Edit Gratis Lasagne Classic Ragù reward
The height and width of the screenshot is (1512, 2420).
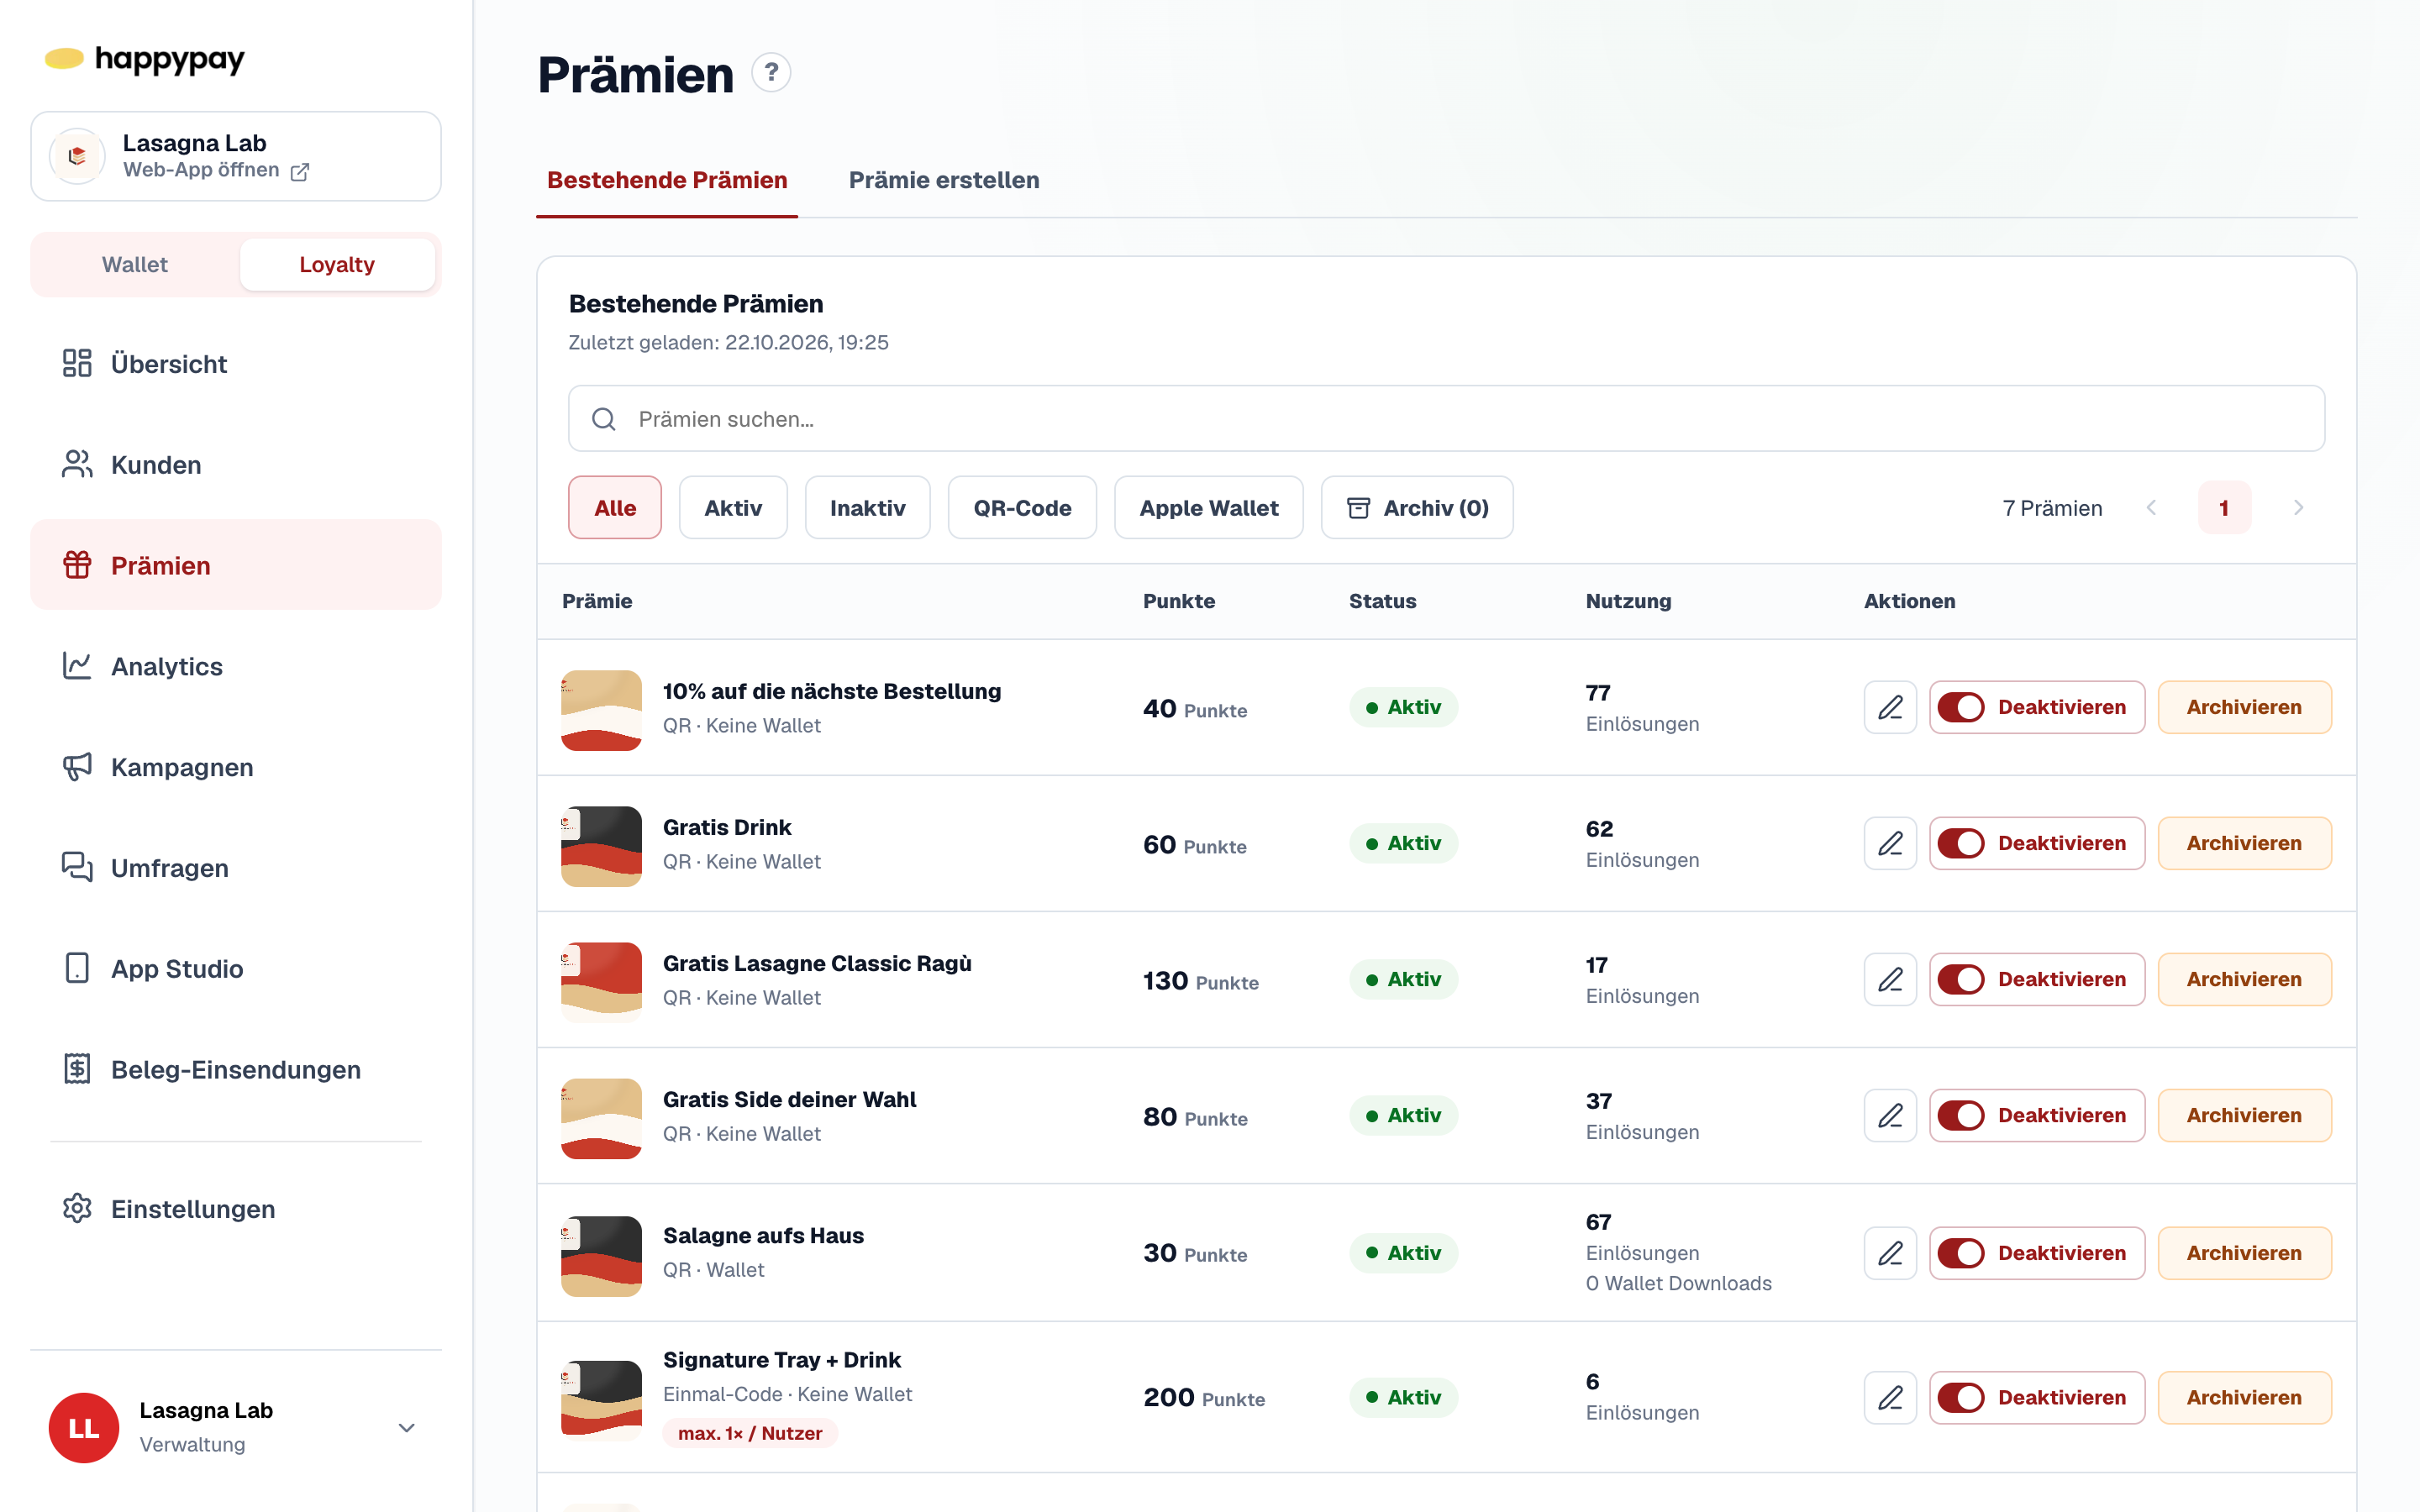point(1890,979)
